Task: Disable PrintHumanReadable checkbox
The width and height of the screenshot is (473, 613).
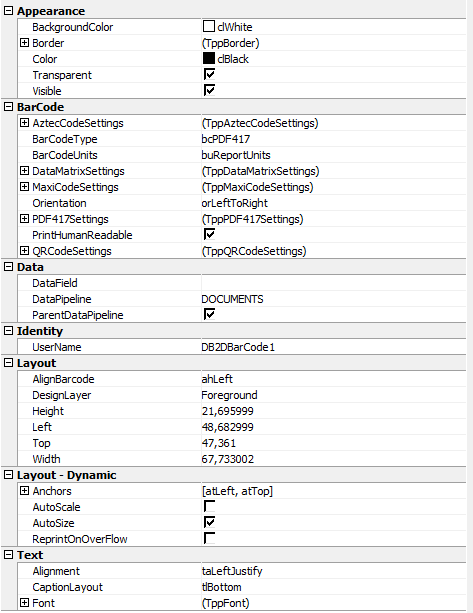Action: (209, 234)
